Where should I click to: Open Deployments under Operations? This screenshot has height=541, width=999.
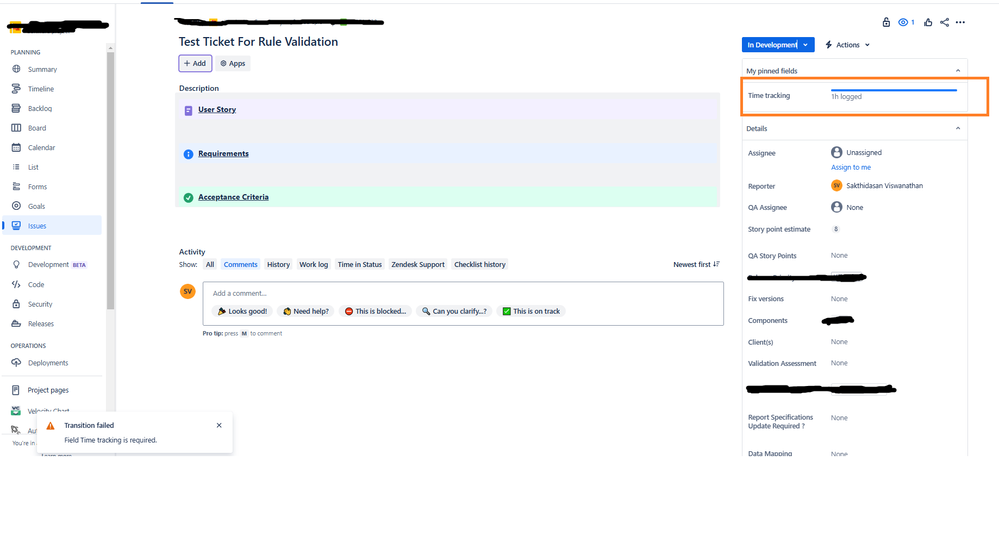pyautogui.click(x=48, y=363)
